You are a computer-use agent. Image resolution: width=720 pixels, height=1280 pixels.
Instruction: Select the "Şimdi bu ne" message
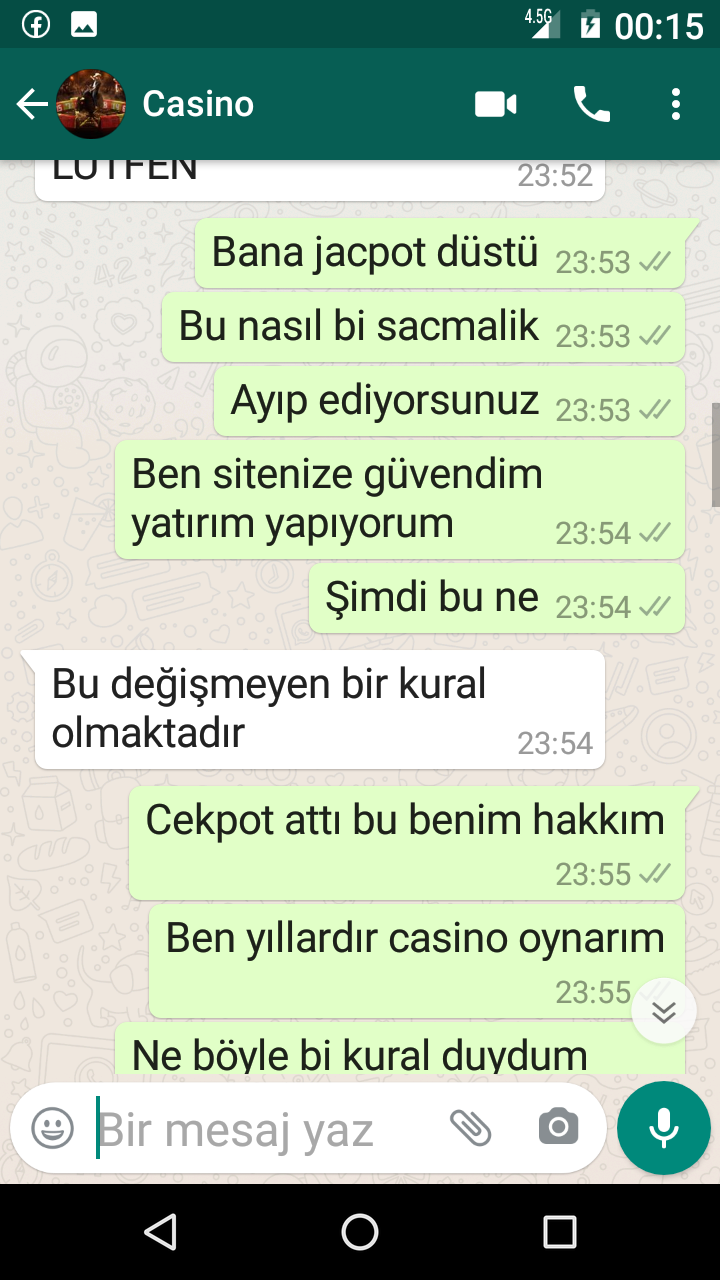click(496, 598)
